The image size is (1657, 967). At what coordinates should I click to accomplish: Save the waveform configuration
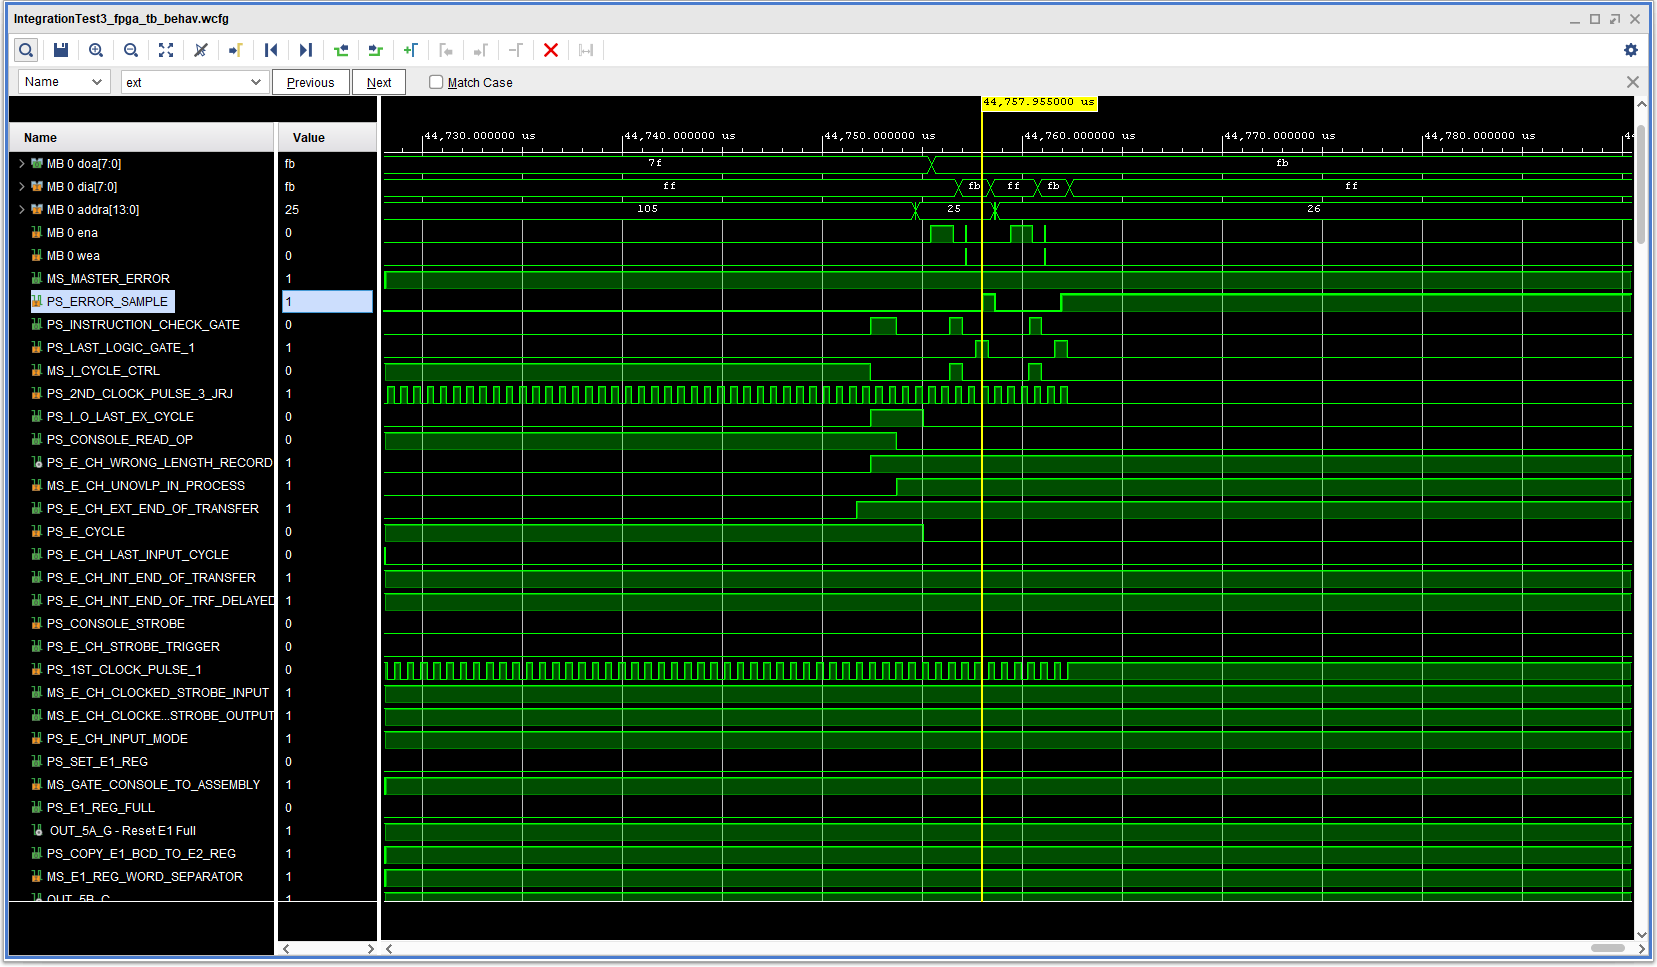click(x=60, y=50)
